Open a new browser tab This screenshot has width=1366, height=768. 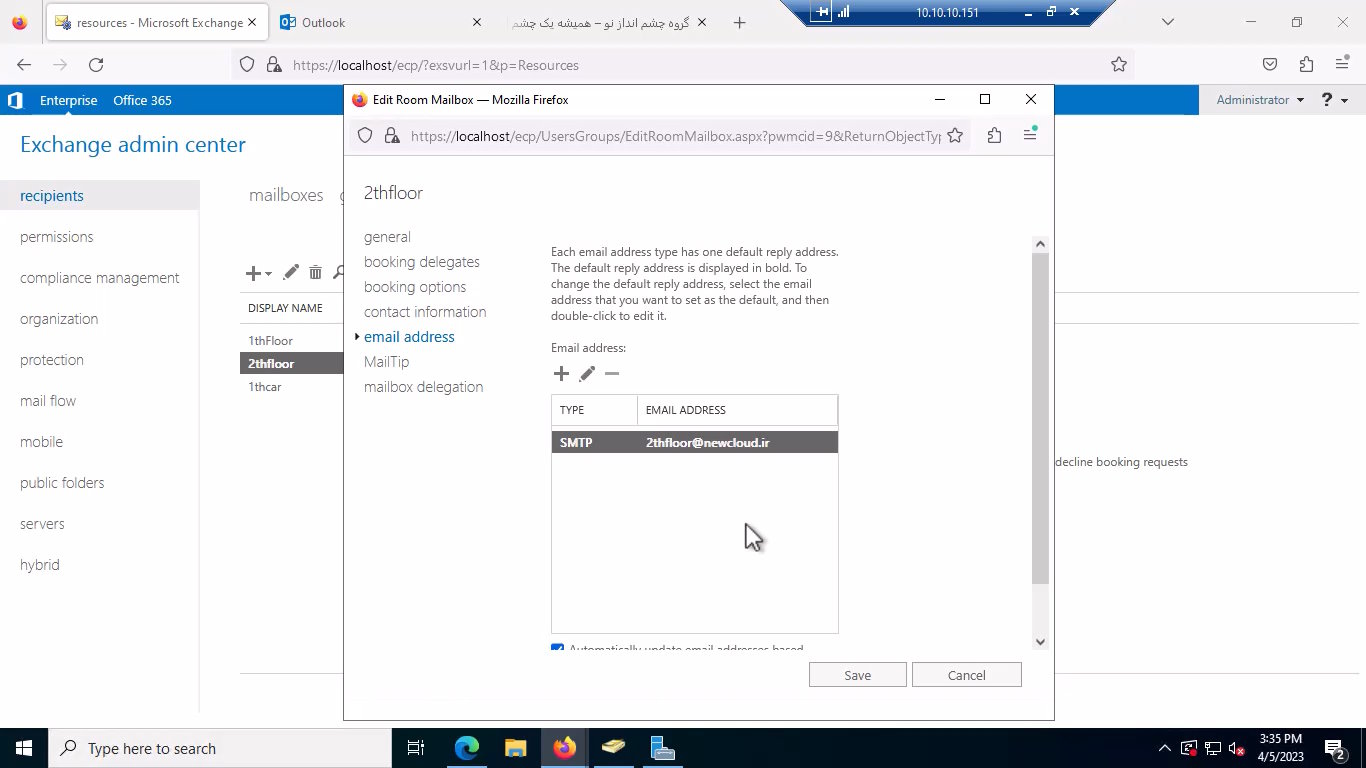(x=739, y=22)
